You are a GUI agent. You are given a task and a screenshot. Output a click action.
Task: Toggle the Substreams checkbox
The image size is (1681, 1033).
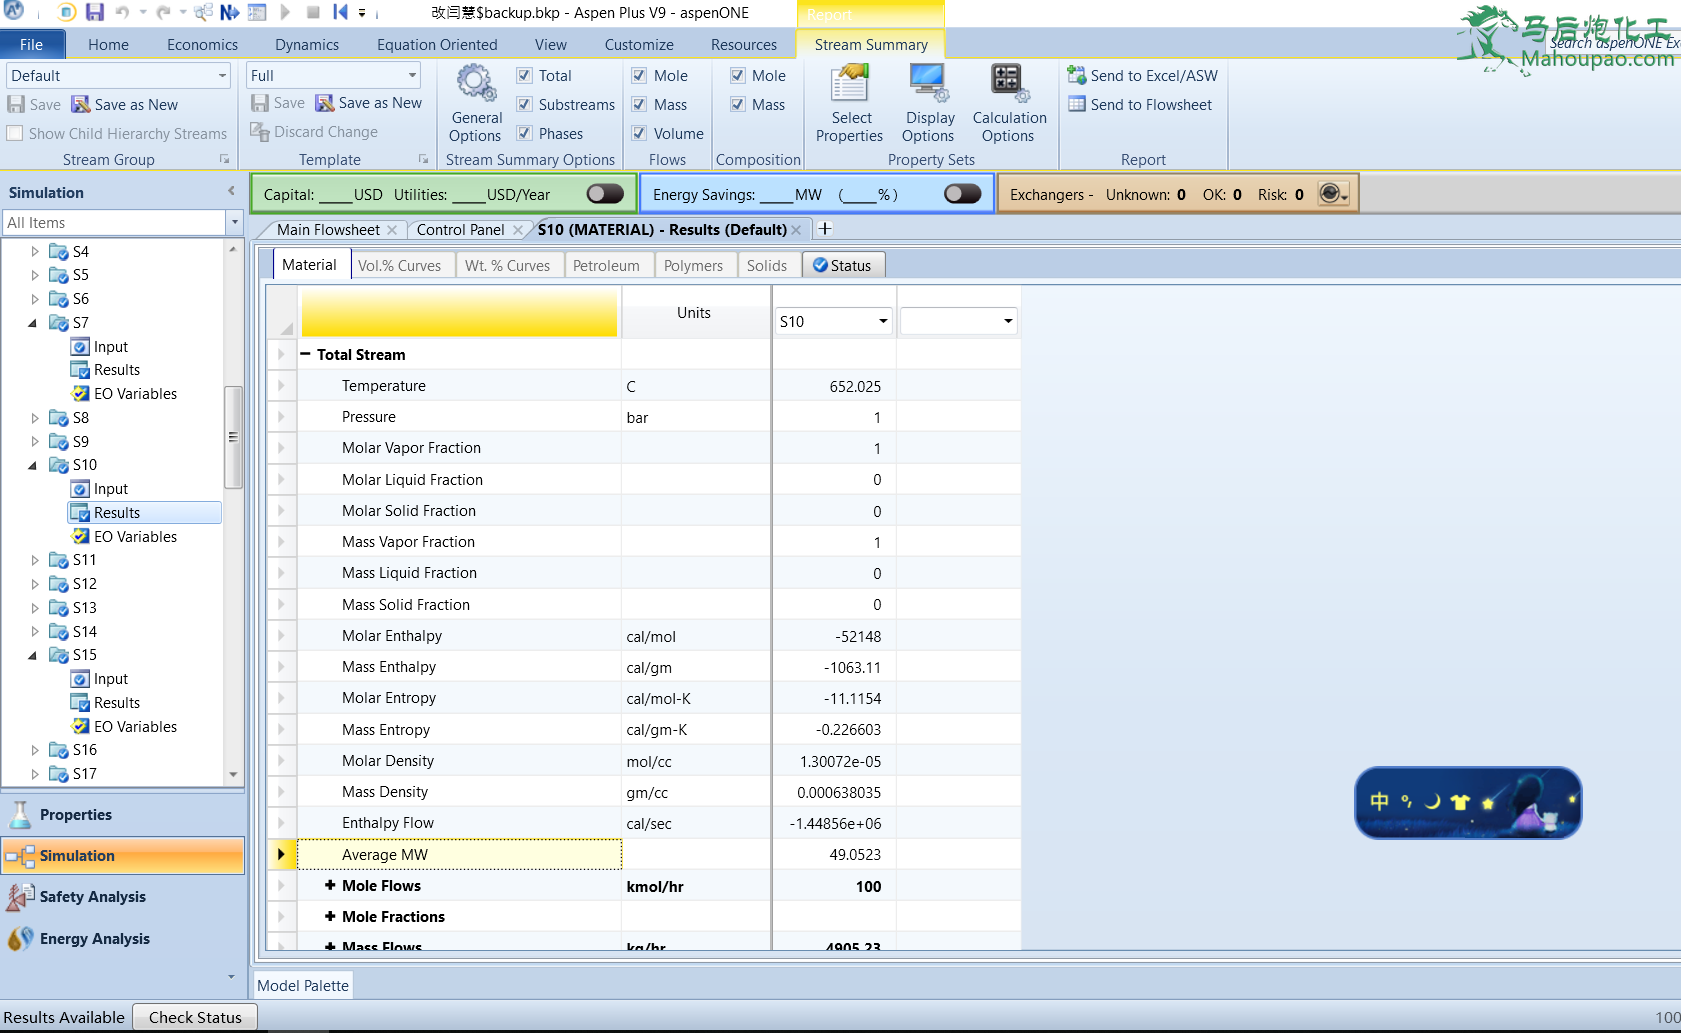click(524, 104)
